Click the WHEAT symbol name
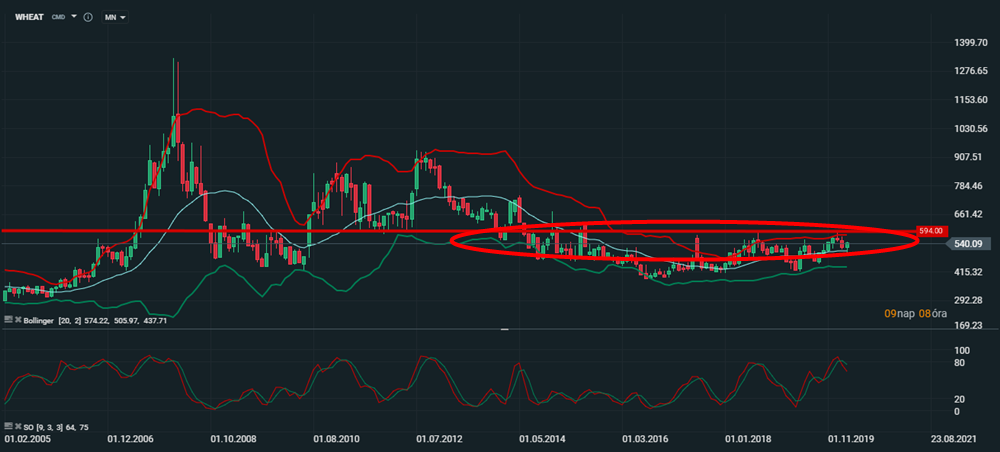1000x452 pixels. click(29, 18)
